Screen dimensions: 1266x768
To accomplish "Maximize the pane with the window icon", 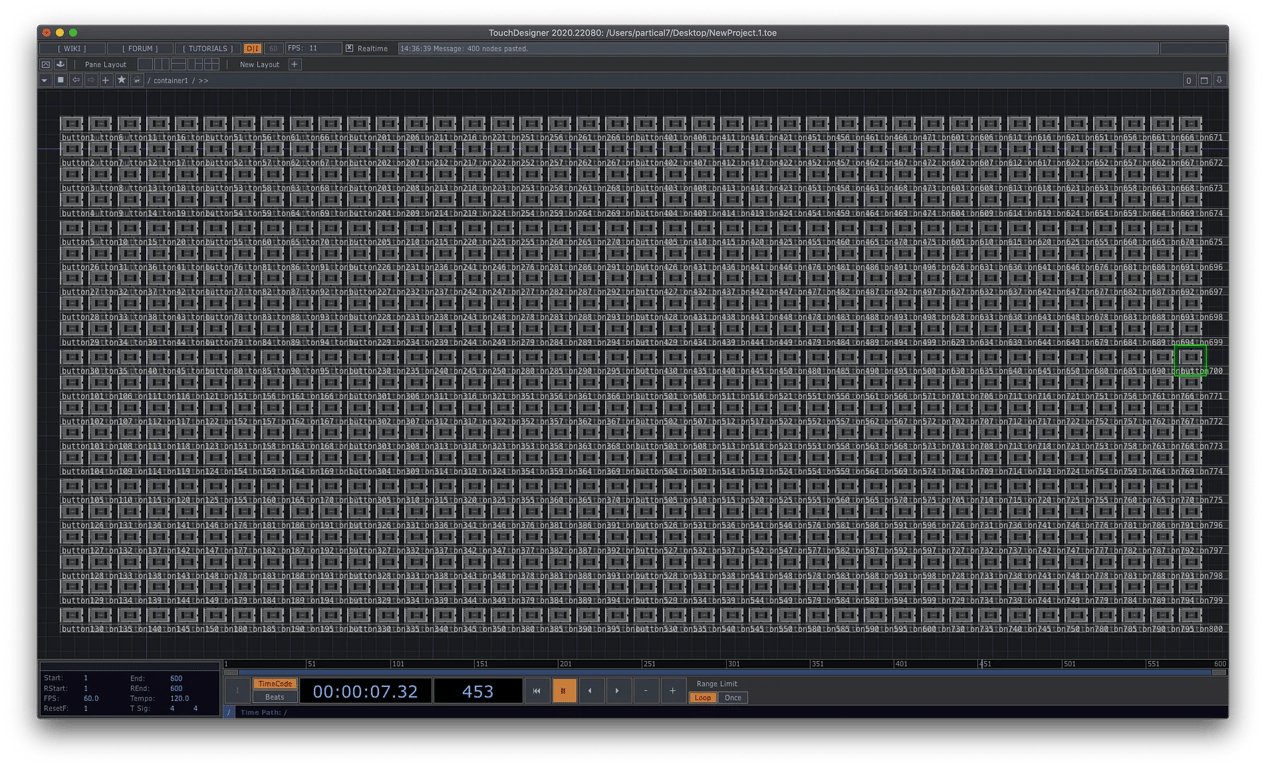I will point(1204,80).
